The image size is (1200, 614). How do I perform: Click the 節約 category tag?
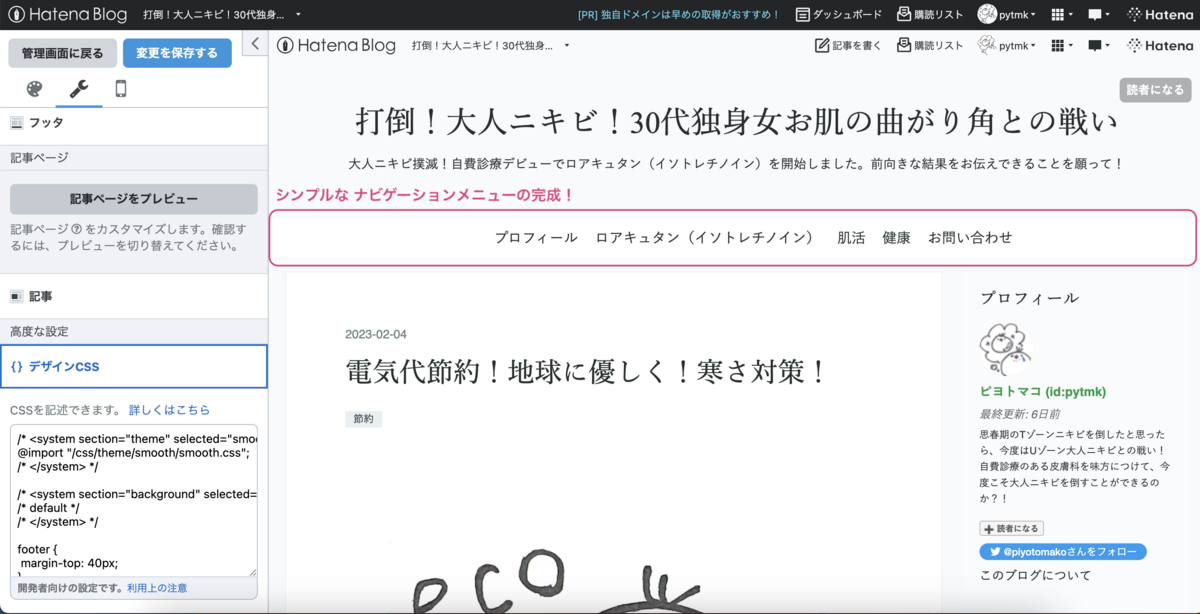tap(363, 420)
